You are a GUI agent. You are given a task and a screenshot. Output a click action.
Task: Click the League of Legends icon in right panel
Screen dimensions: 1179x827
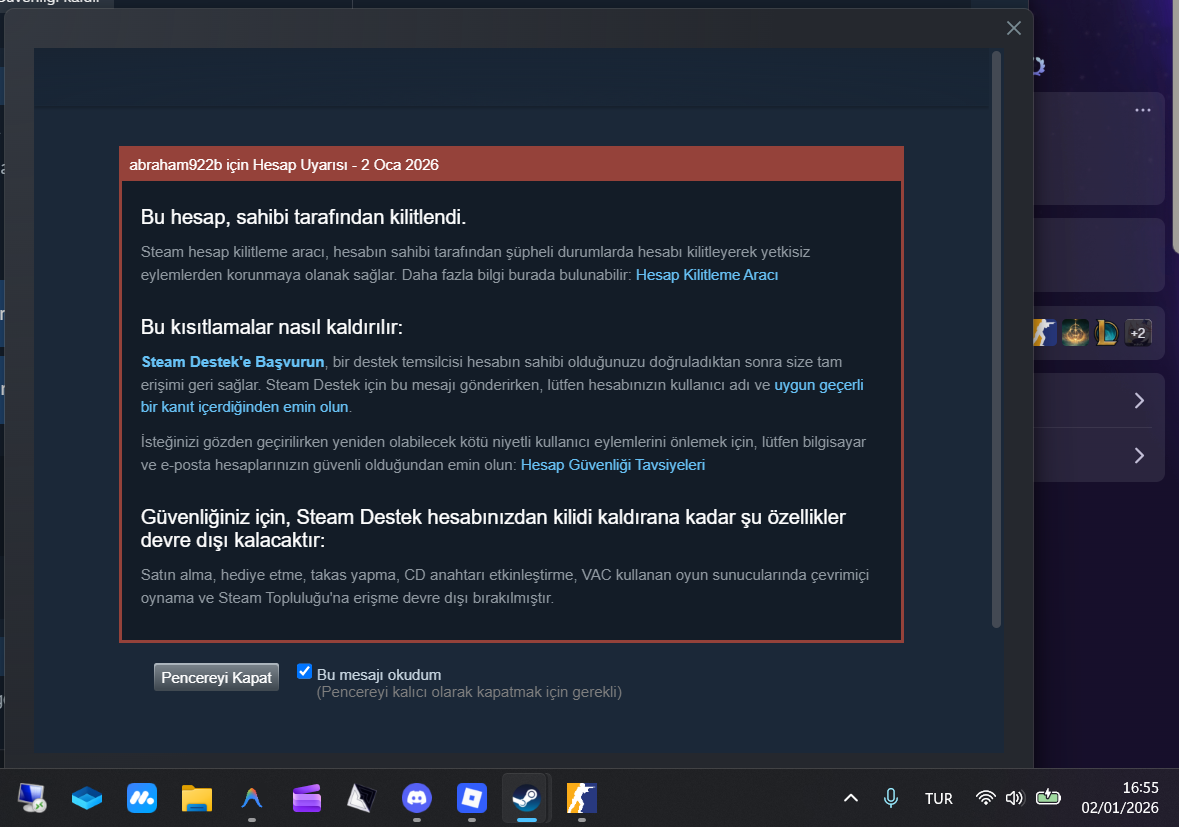(1106, 332)
